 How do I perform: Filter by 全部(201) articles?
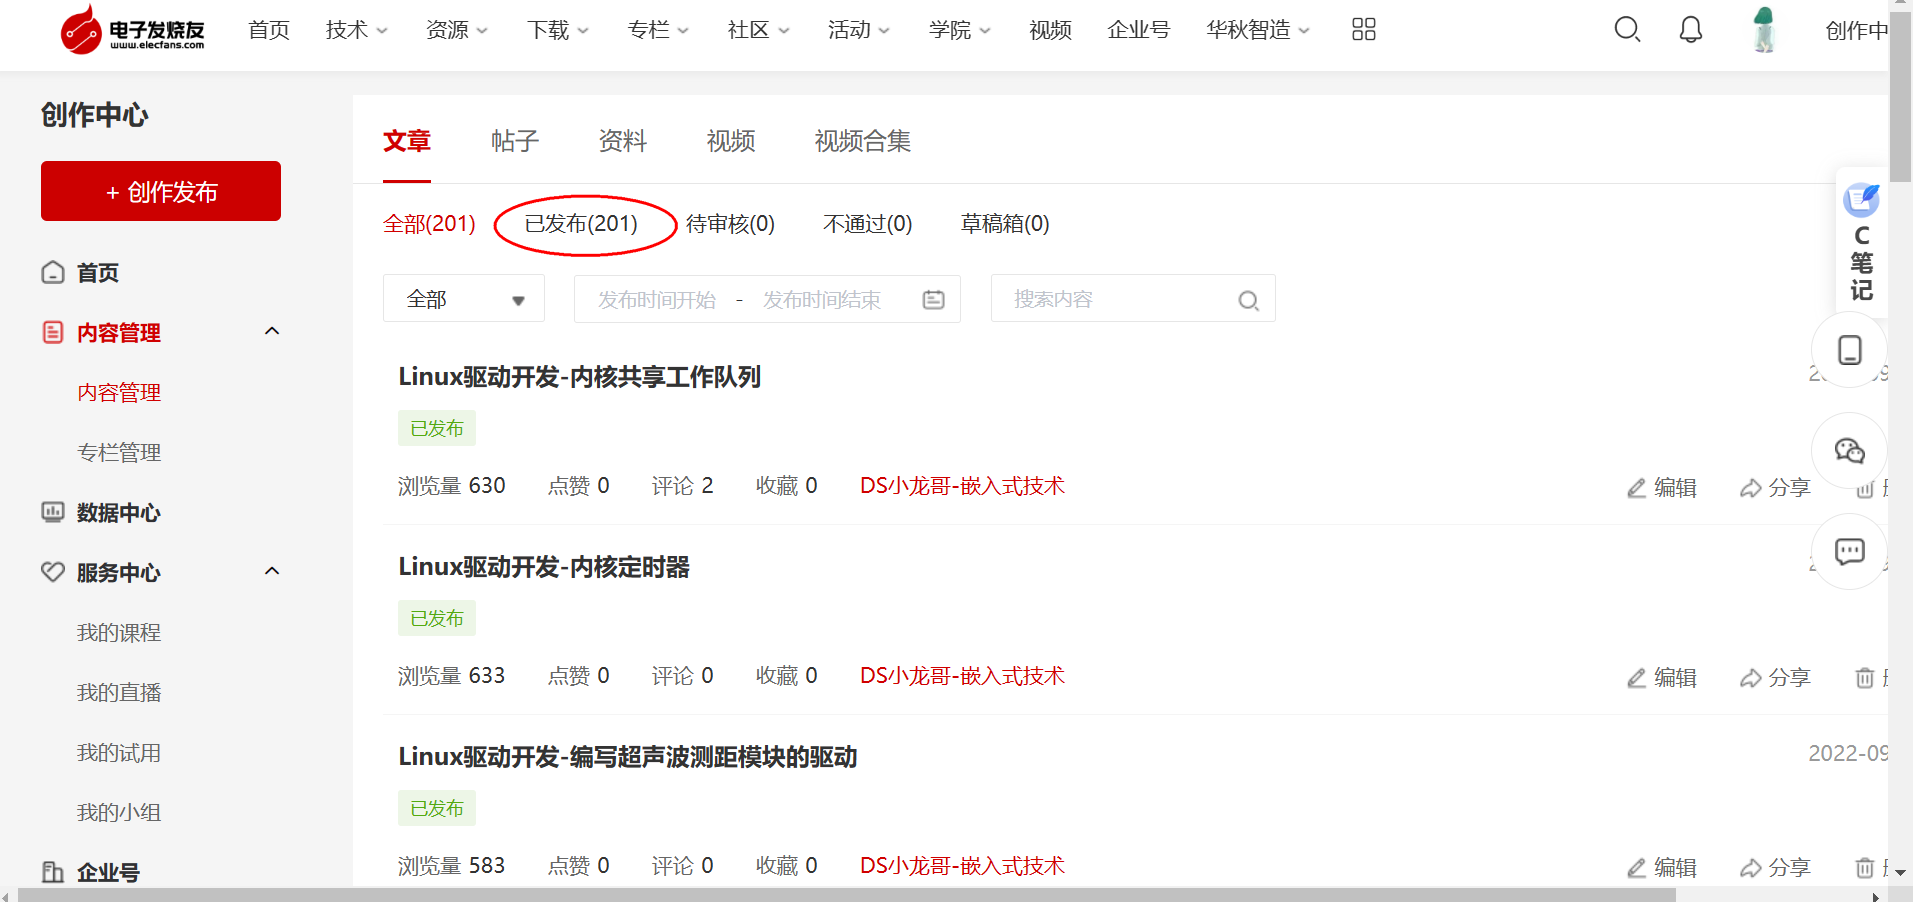point(429,223)
